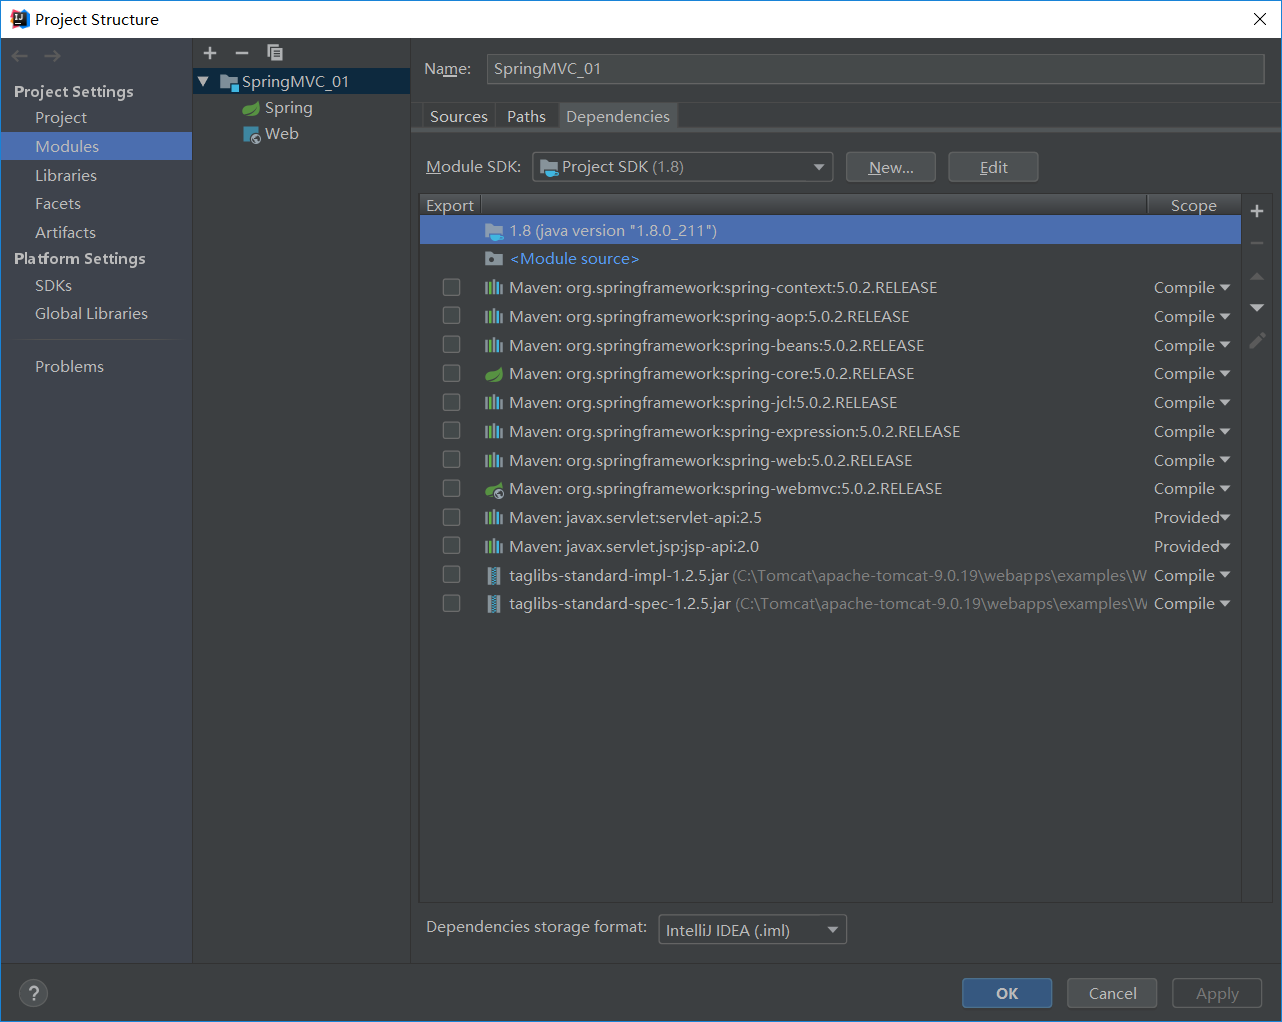Click the help question mark icon
The width and height of the screenshot is (1282, 1022).
click(x=33, y=992)
